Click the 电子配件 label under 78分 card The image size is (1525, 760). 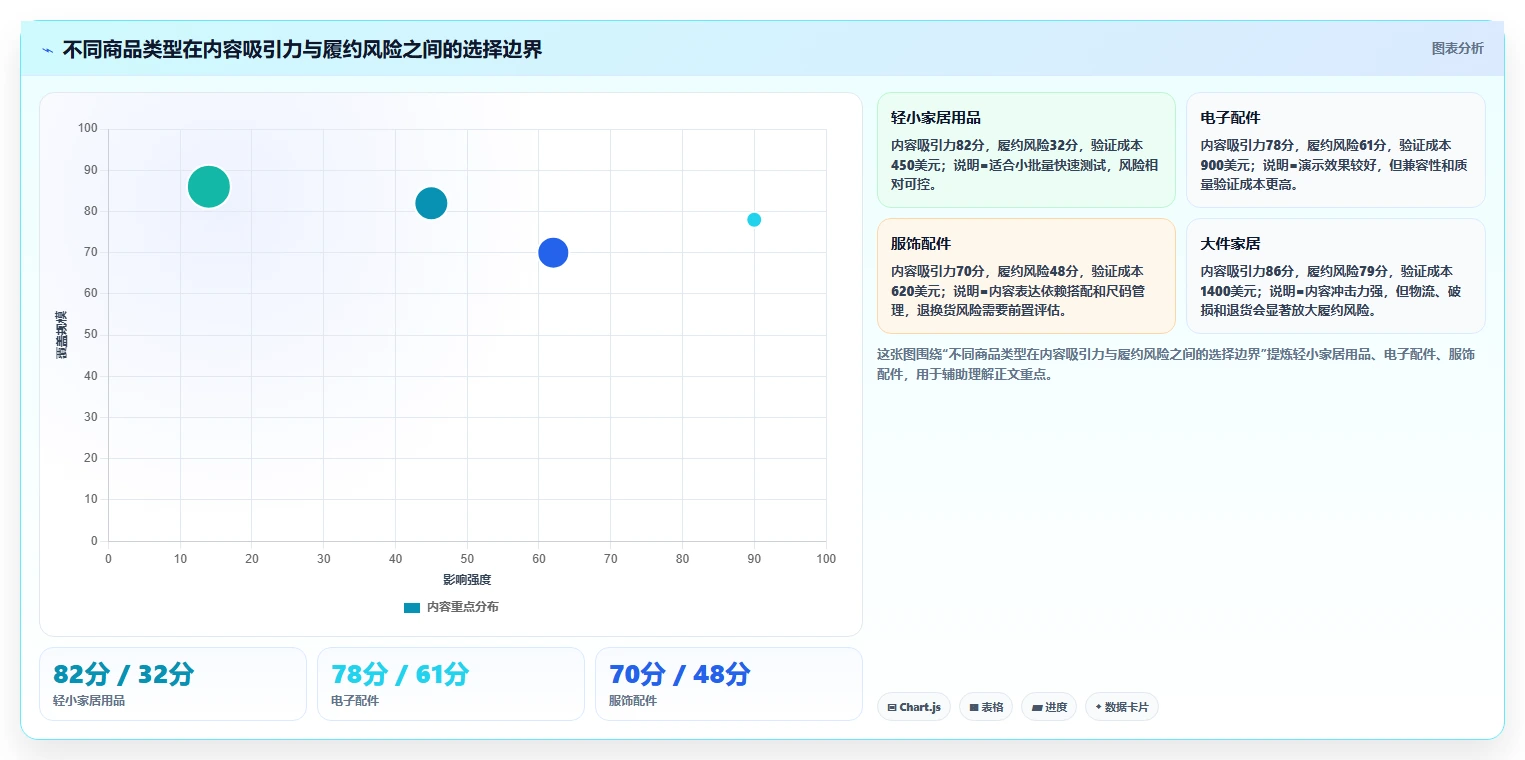(355, 701)
